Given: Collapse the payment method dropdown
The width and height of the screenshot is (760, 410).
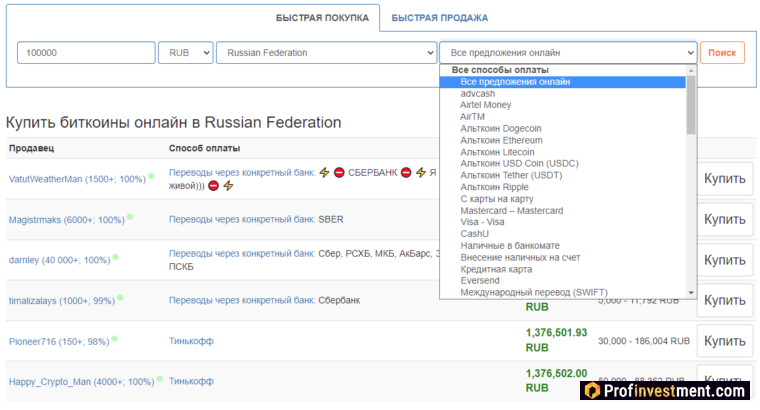Looking at the screenshot, I should [568, 52].
